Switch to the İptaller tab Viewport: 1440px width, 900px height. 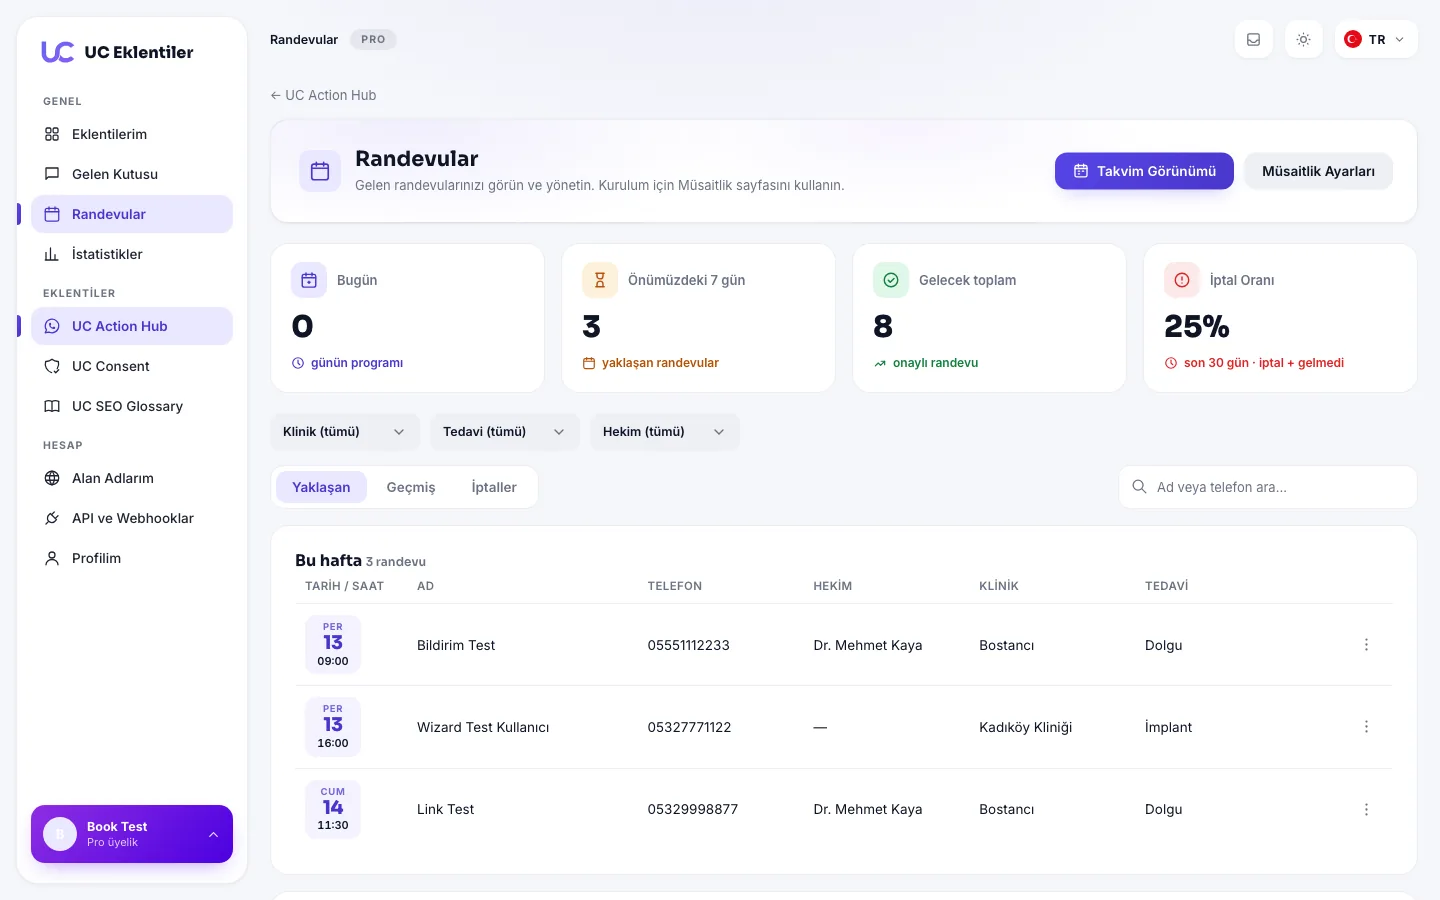(x=494, y=487)
